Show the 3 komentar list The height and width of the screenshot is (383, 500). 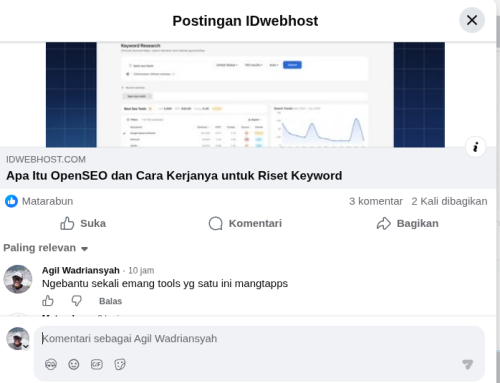(376, 201)
